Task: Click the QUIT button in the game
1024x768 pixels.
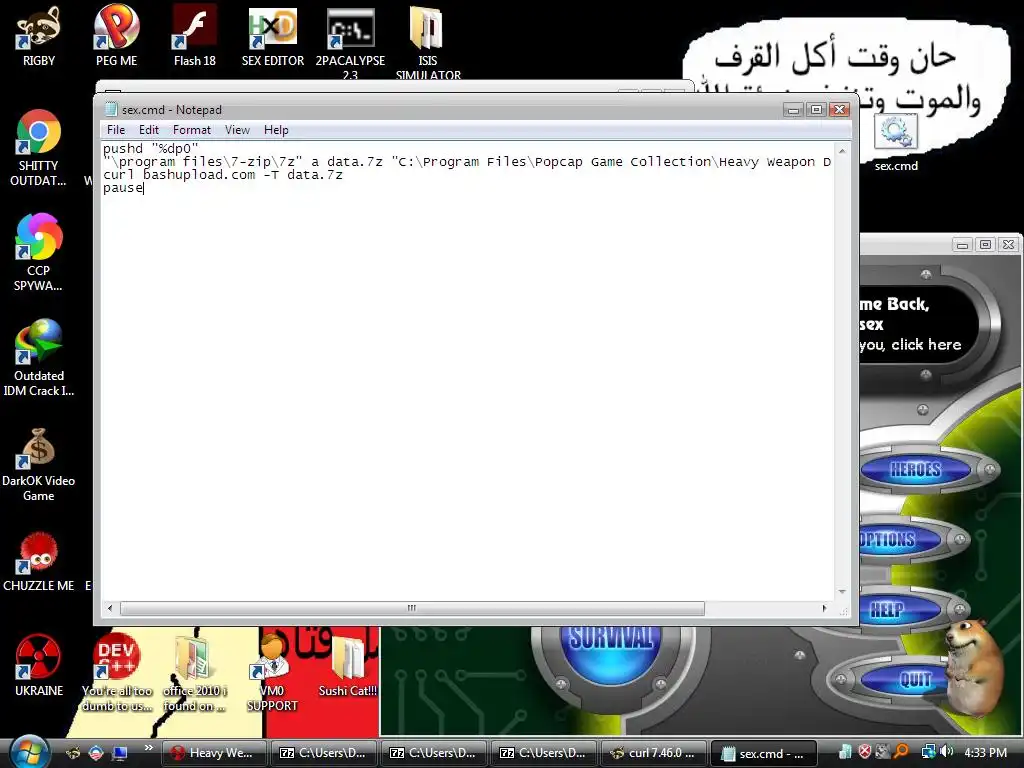Action: click(904, 680)
